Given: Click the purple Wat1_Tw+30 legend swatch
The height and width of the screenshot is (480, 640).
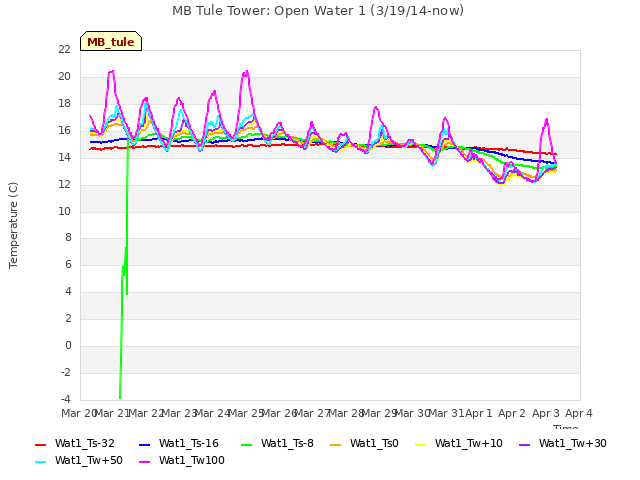Looking at the screenshot, I should pyautogui.click(x=524, y=444).
